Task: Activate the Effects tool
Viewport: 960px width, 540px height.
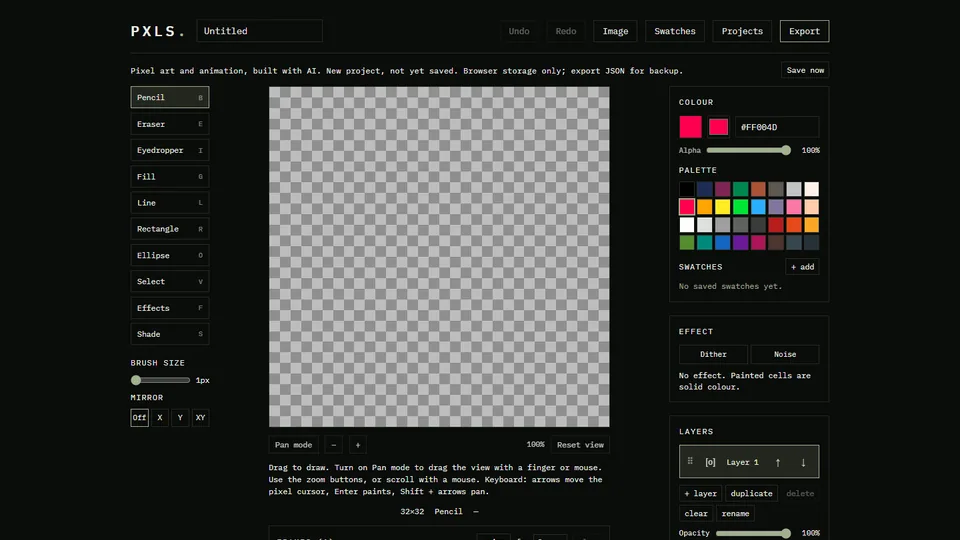Action: tap(170, 308)
